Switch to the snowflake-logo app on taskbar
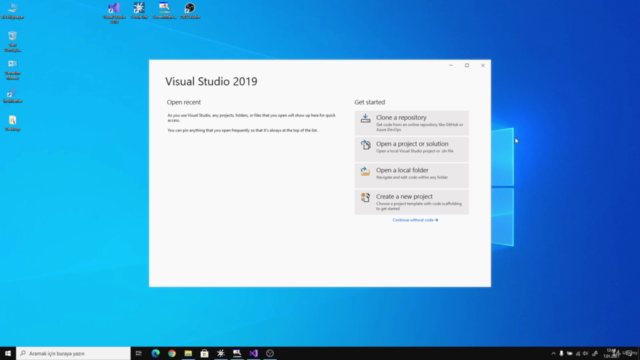The height and width of the screenshot is (360, 640). (x=221, y=353)
